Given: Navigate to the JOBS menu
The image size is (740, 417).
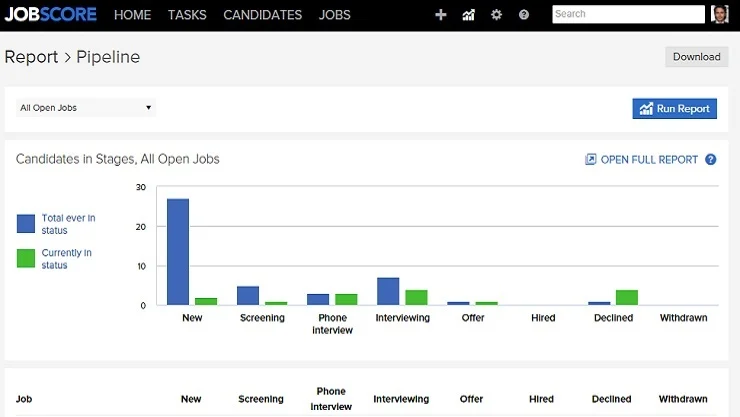Looking at the screenshot, I should pos(335,15).
